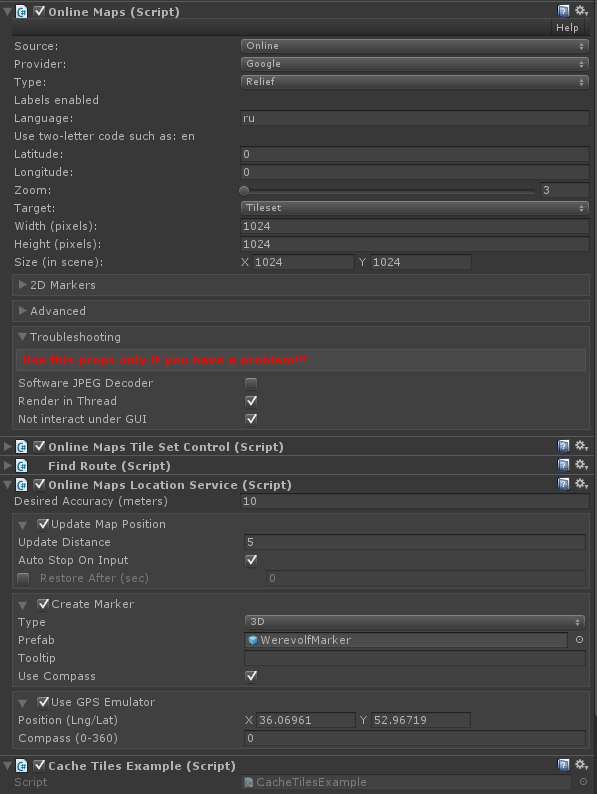Enable Software JPEG Decoder checkbox
This screenshot has width=597, height=794.
point(251,383)
